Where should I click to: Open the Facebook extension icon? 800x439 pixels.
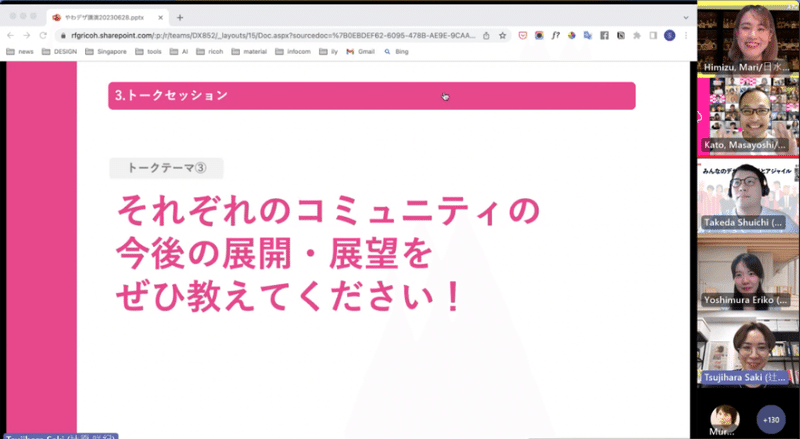(604, 35)
